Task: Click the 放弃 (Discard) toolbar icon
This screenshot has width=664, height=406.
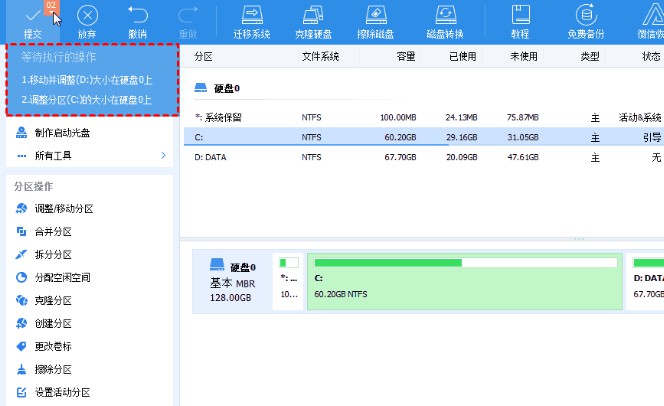Action: pyautogui.click(x=88, y=20)
